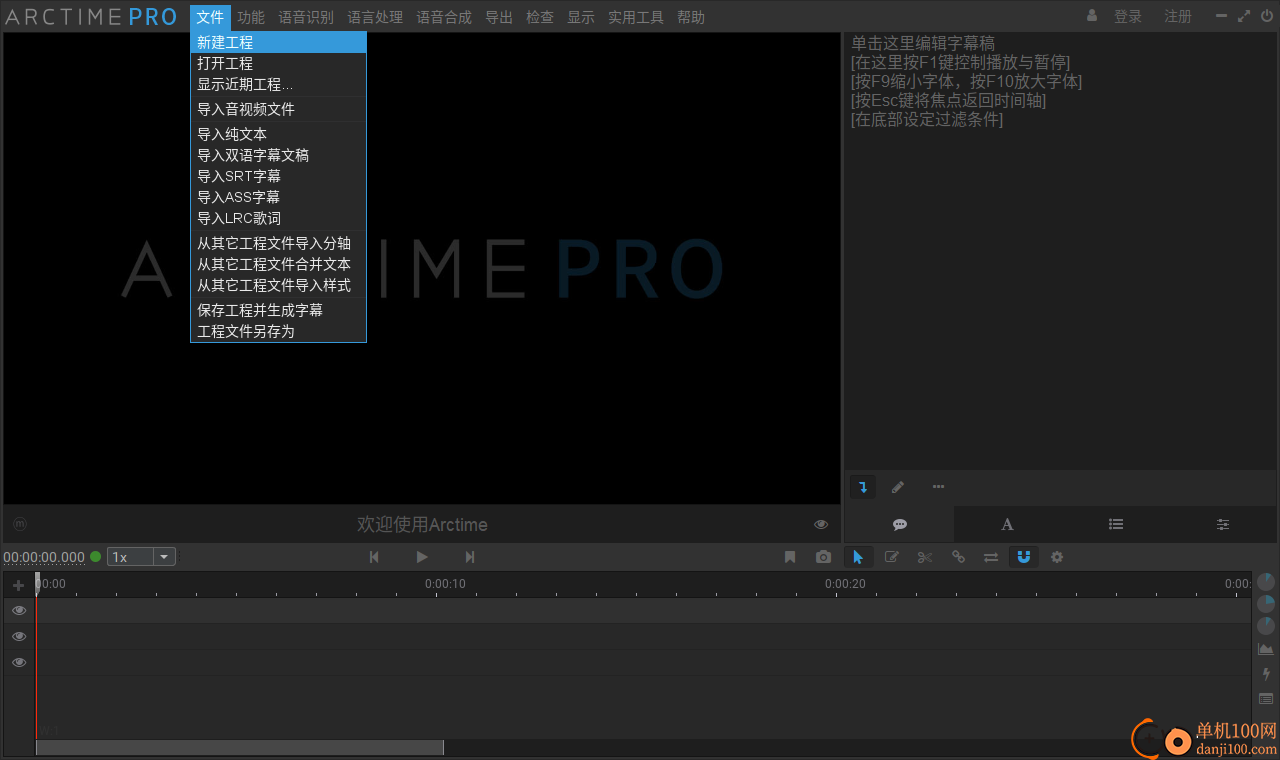The image size is (1280, 760).
Task: Take a snapshot with camera icon
Action: [823, 557]
